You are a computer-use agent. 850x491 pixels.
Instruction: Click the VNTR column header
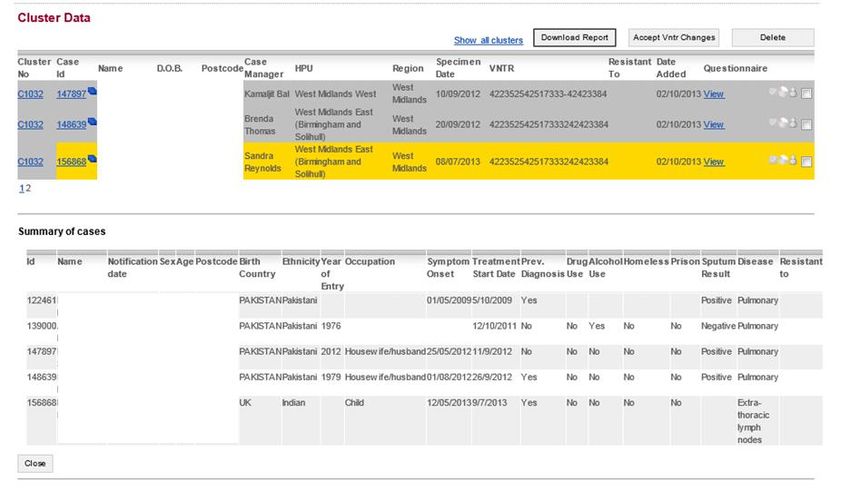click(x=501, y=68)
